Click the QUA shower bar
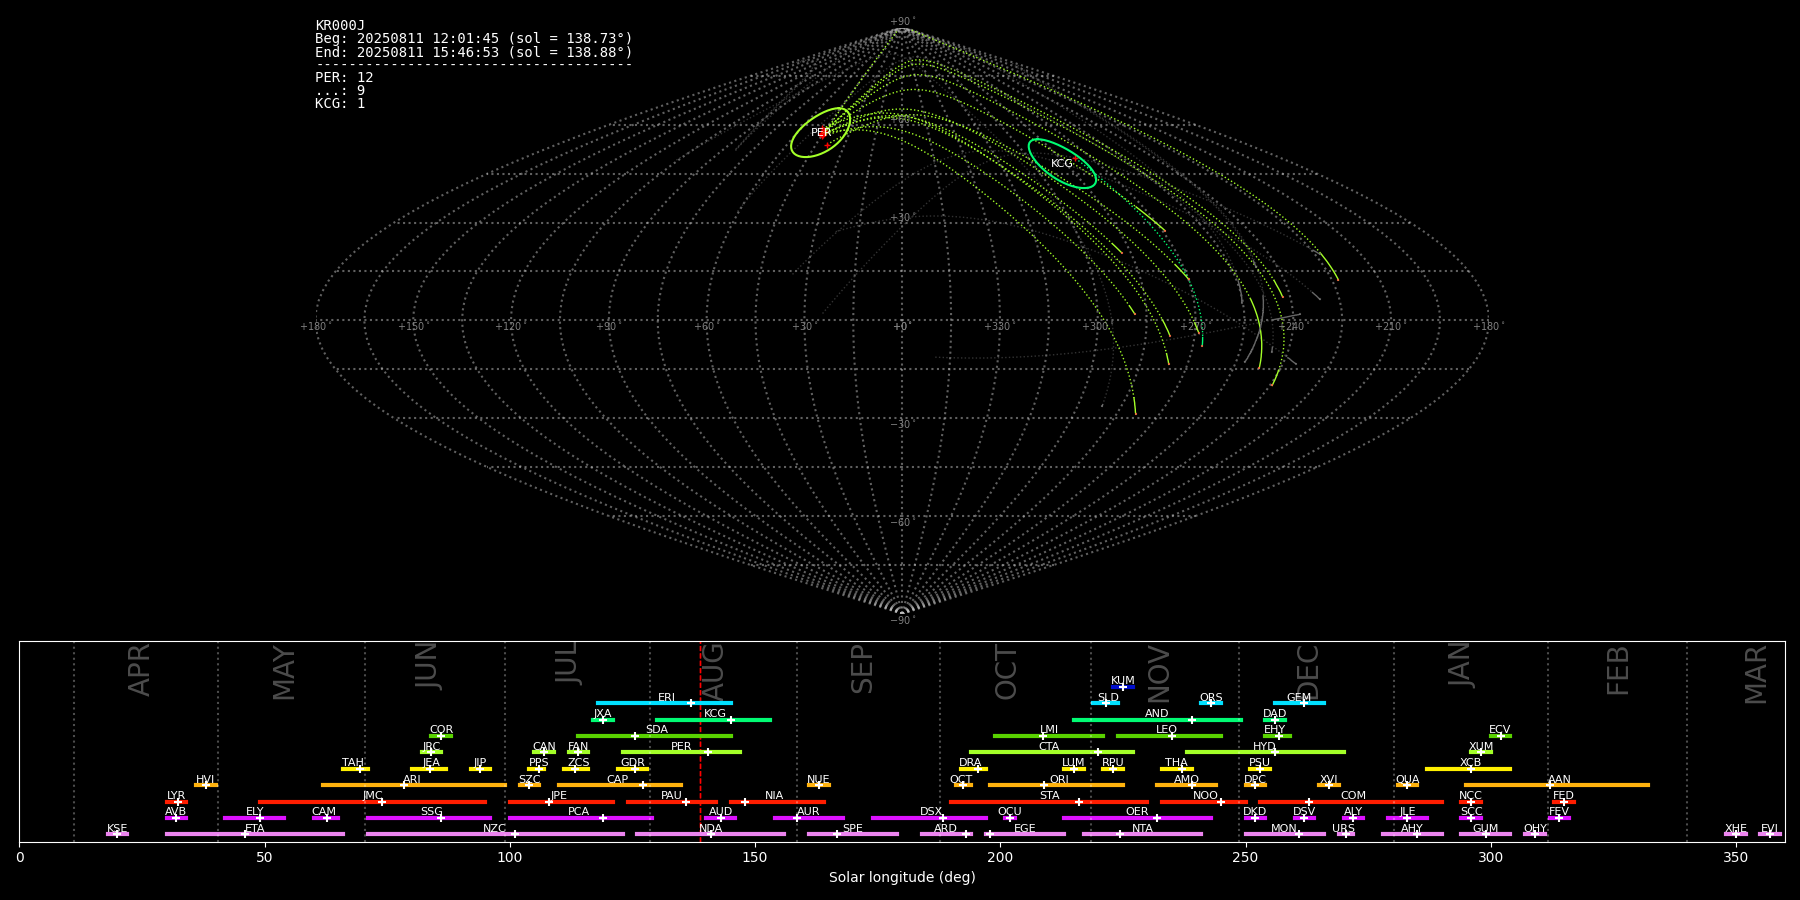1800x900 pixels. click(x=1407, y=785)
